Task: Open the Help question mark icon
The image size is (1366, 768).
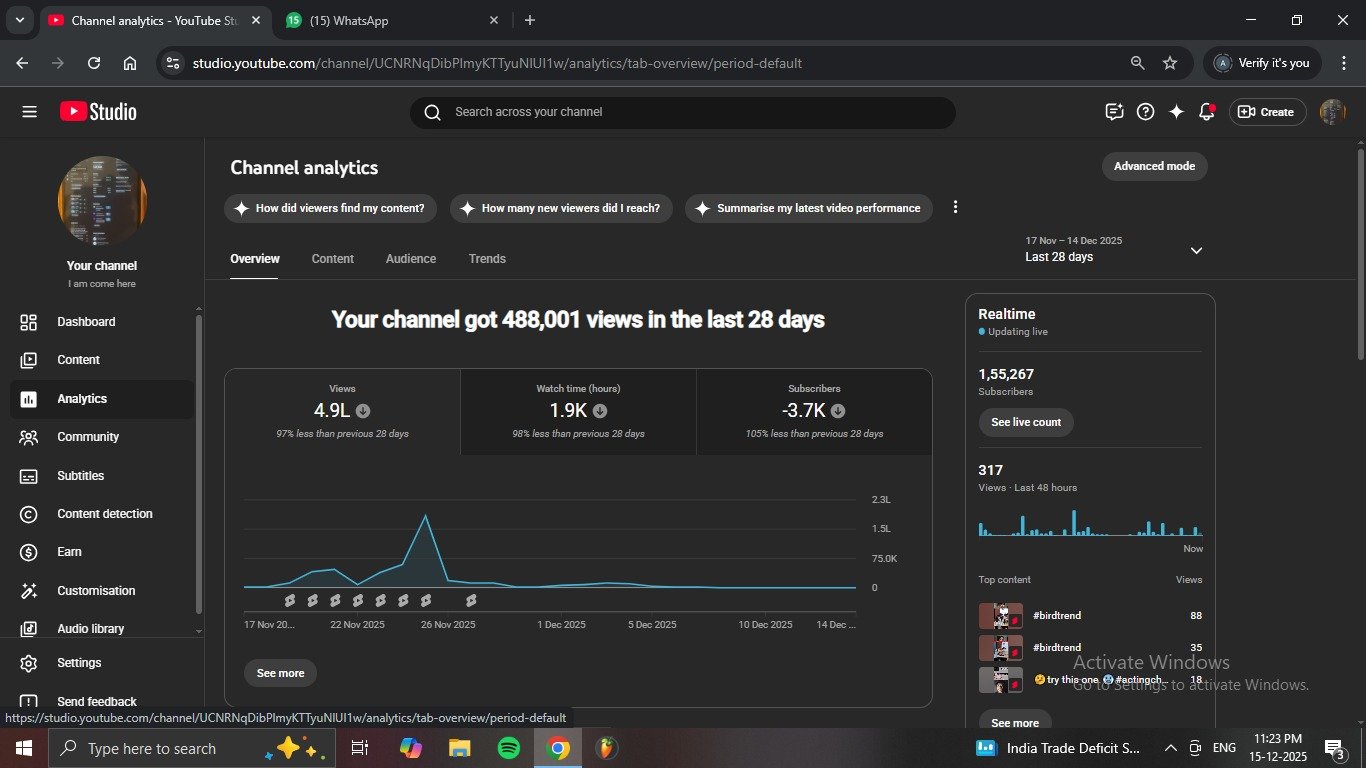Action: (1146, 112)
